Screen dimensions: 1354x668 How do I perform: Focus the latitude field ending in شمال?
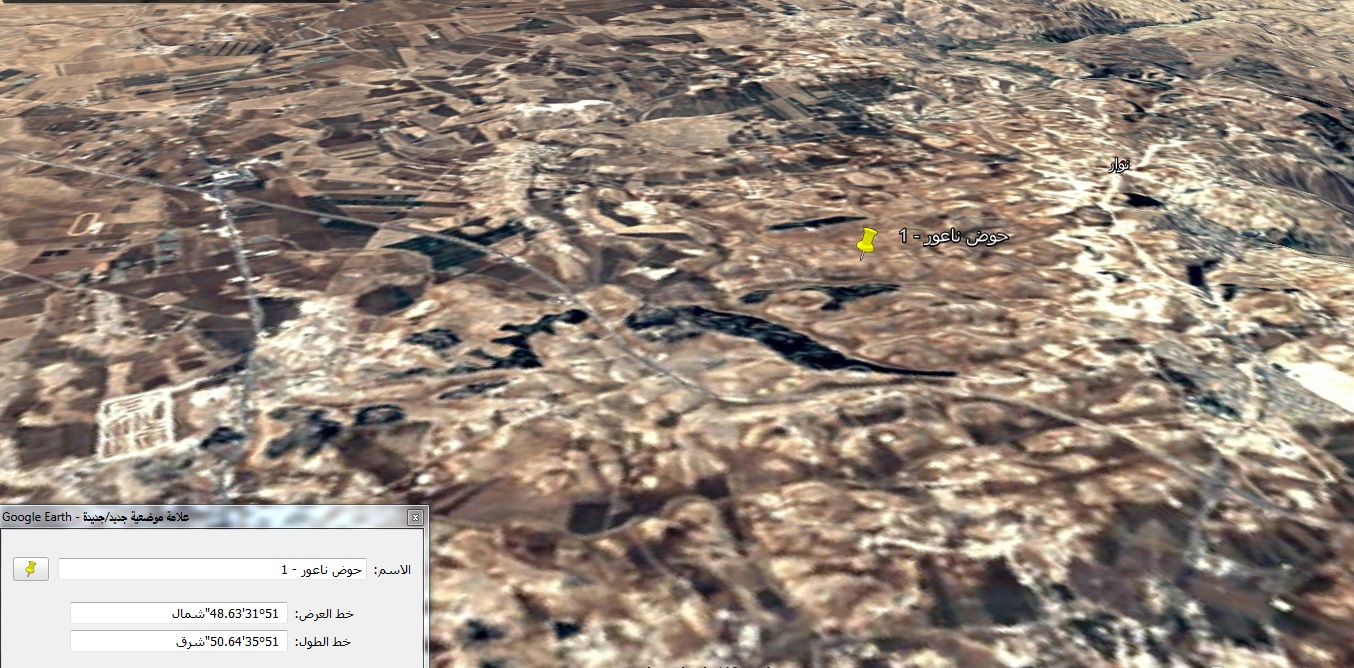coord(179,613)
